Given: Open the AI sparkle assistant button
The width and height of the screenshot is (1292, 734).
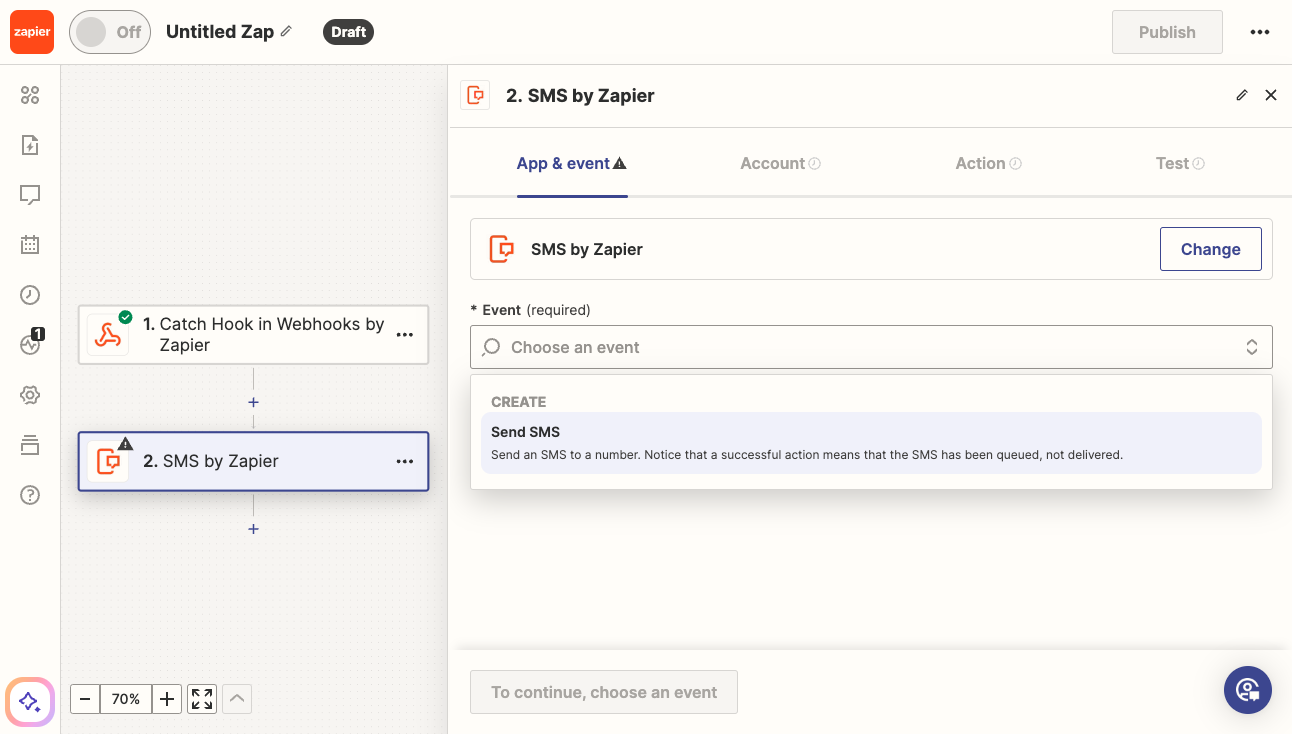Looking at the screenshot, I should coord(30,701).
